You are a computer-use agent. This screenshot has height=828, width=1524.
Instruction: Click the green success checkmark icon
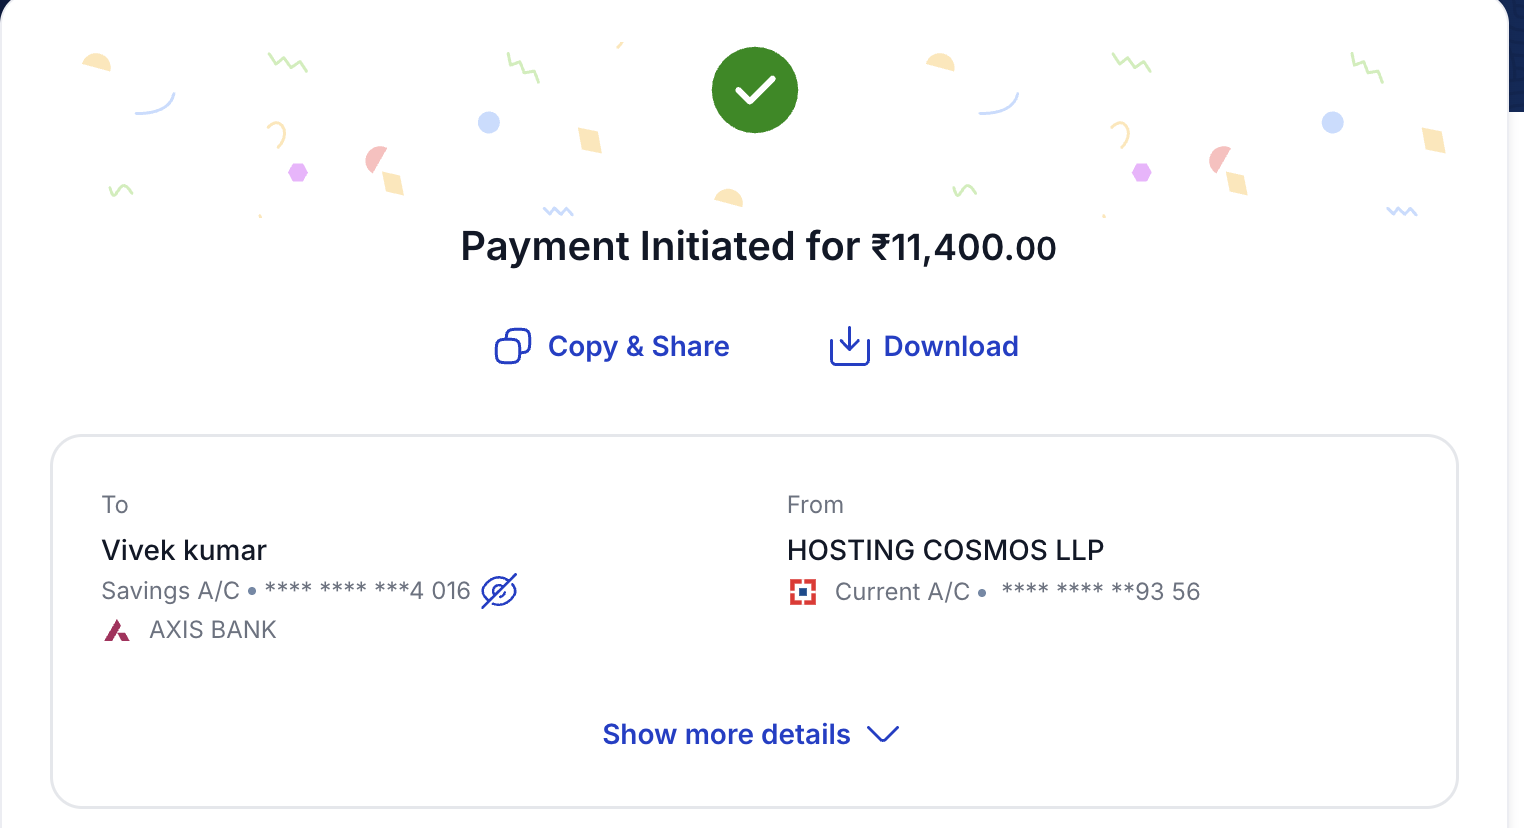[x=755, y=90]
